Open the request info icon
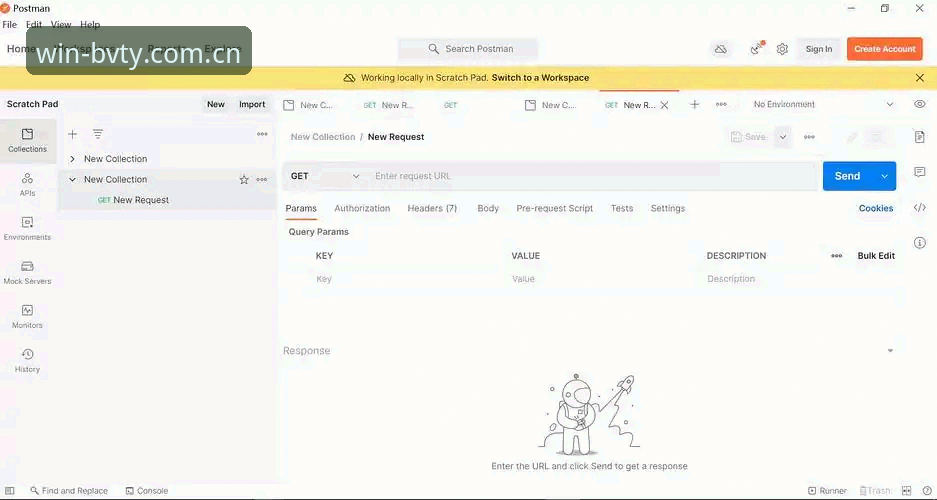Image resolution: width=937 pixels, height=500 pixels. [x=920, y=243]
